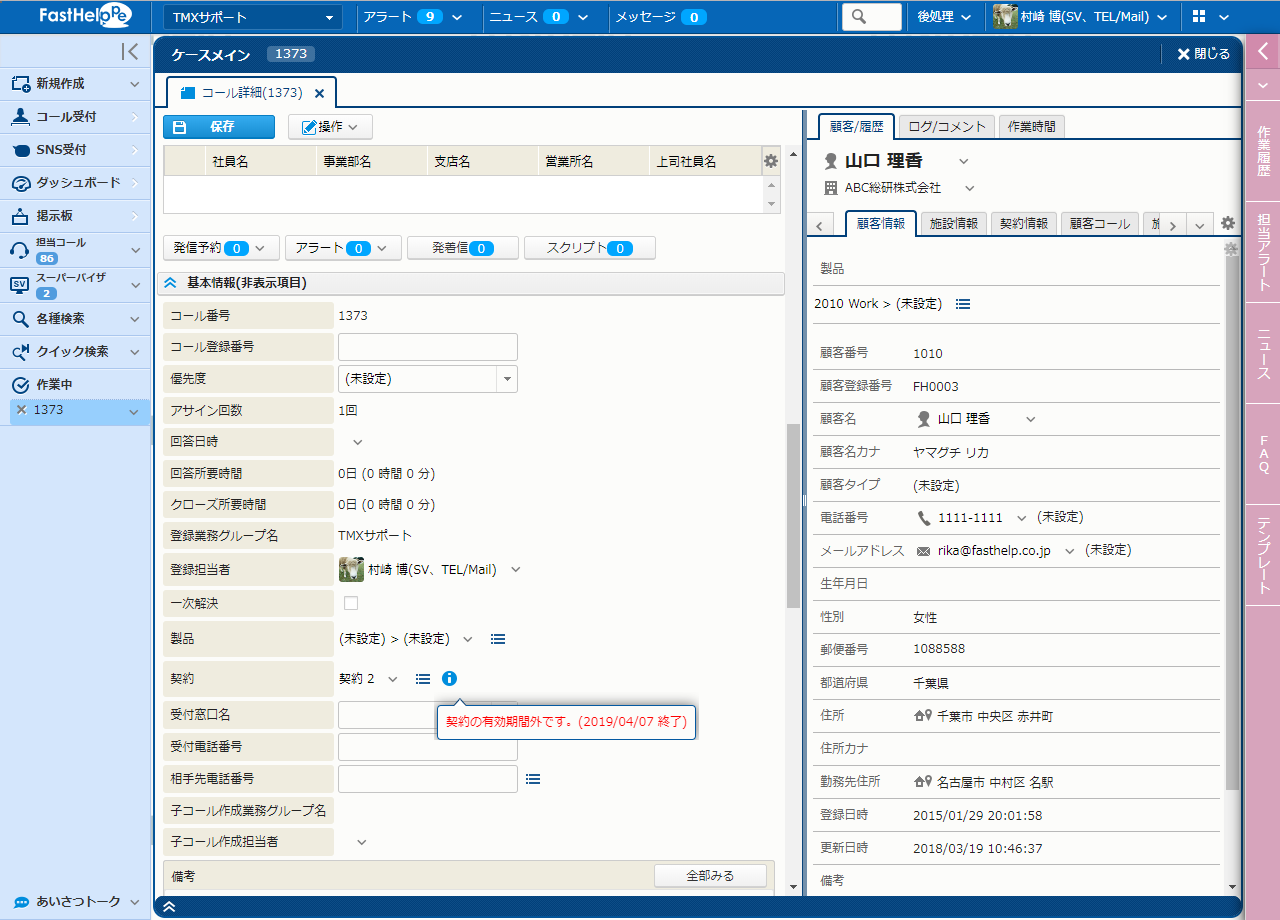Image resolution: width=1280 pixels, height=920 pixels.
Task: Open the gear settings icon in employee table header
Action: click(770, 161)
